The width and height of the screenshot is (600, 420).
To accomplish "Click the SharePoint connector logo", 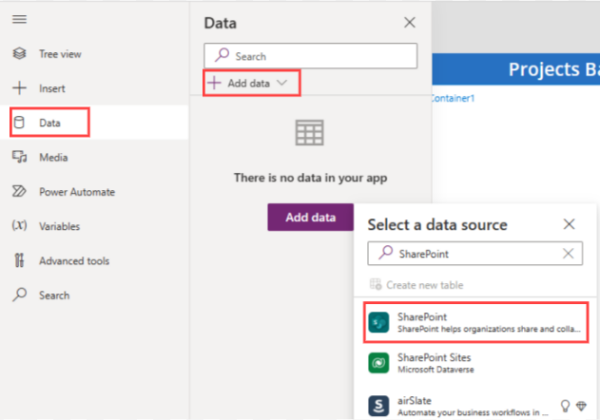I will (x=378, y=322).
